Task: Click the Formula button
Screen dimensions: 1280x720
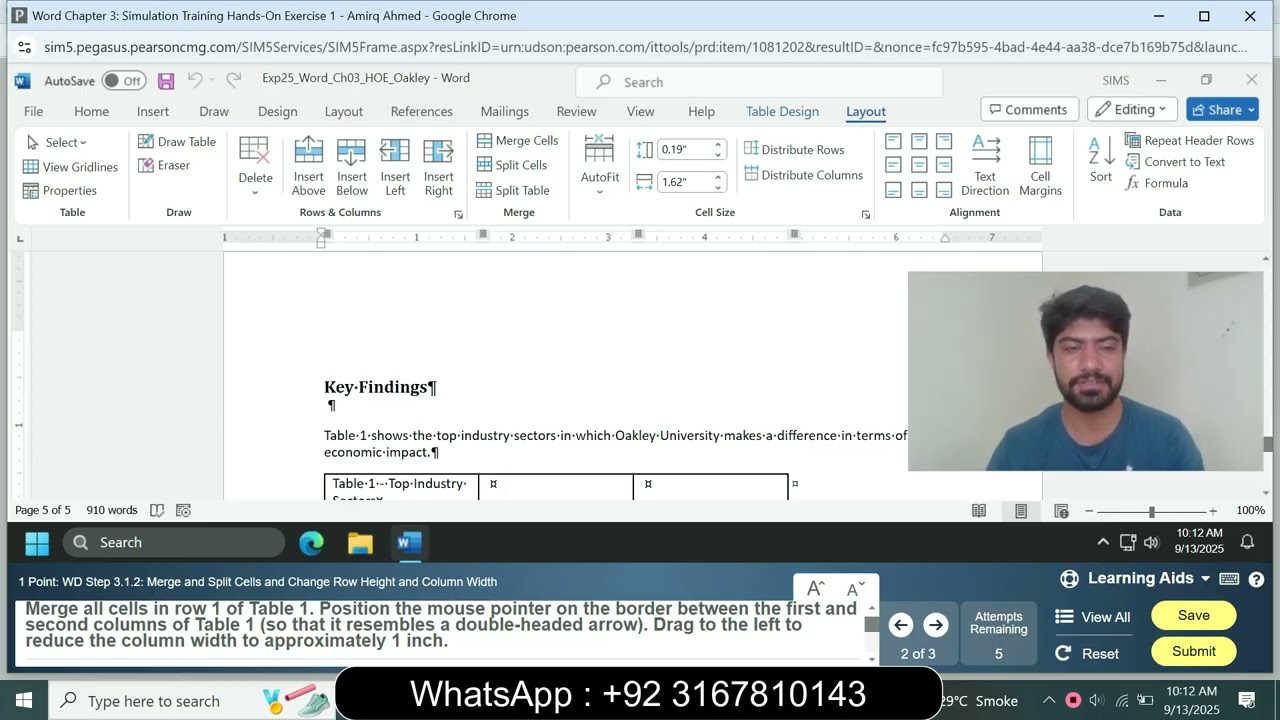Action: 1156,184
